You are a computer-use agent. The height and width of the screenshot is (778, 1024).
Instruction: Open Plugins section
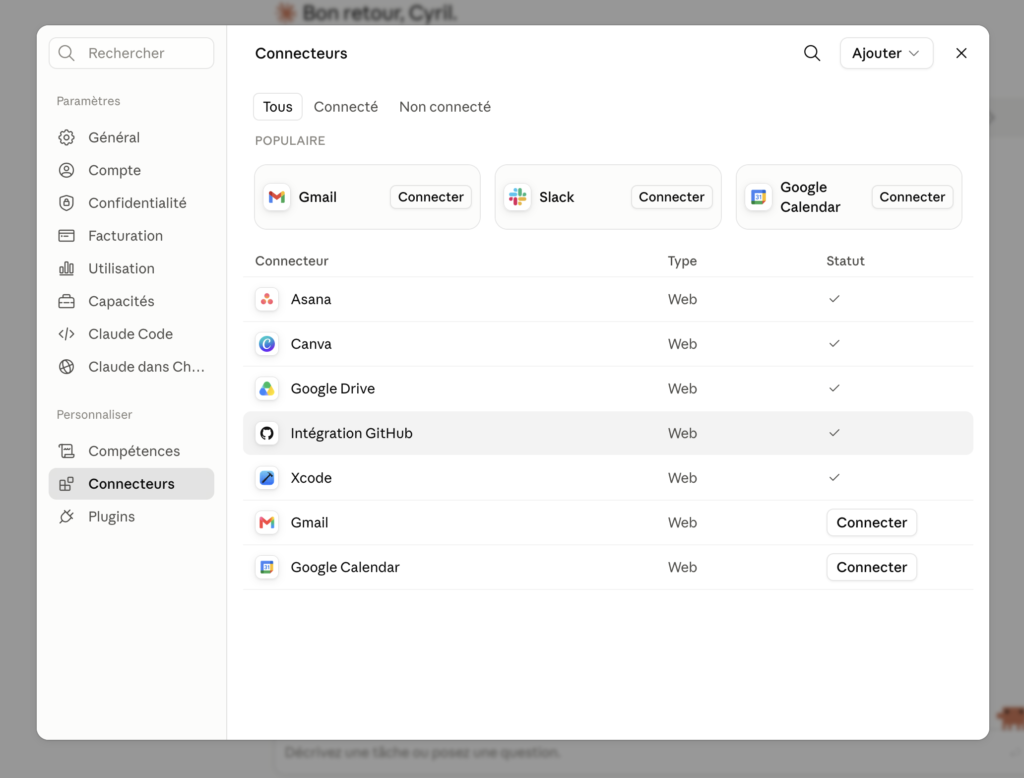(131, 517)
